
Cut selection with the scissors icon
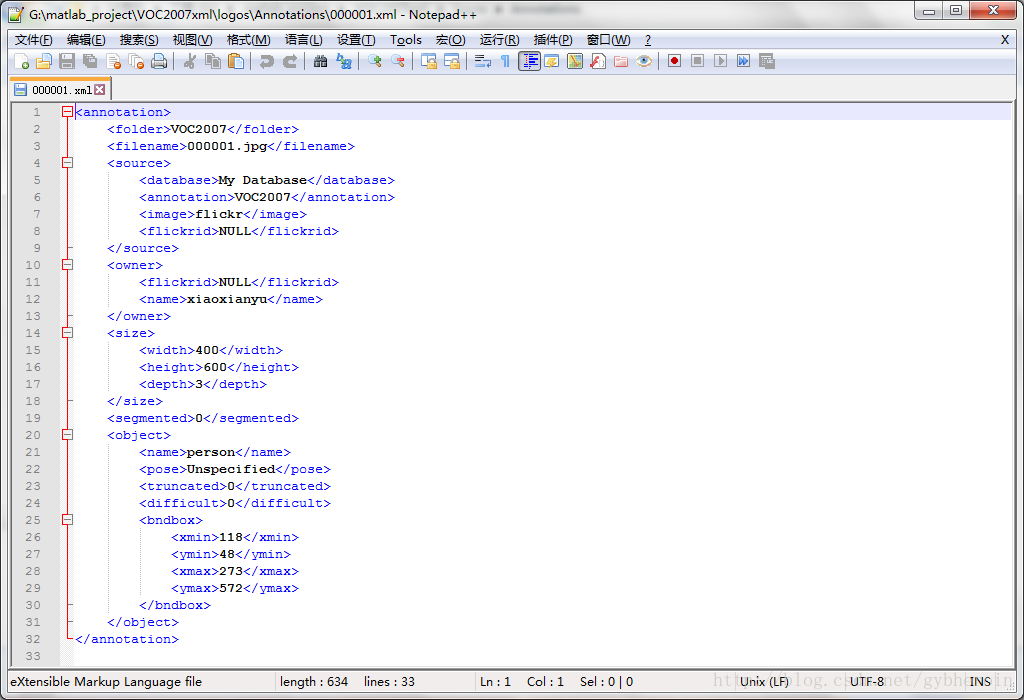coord(190,61)
